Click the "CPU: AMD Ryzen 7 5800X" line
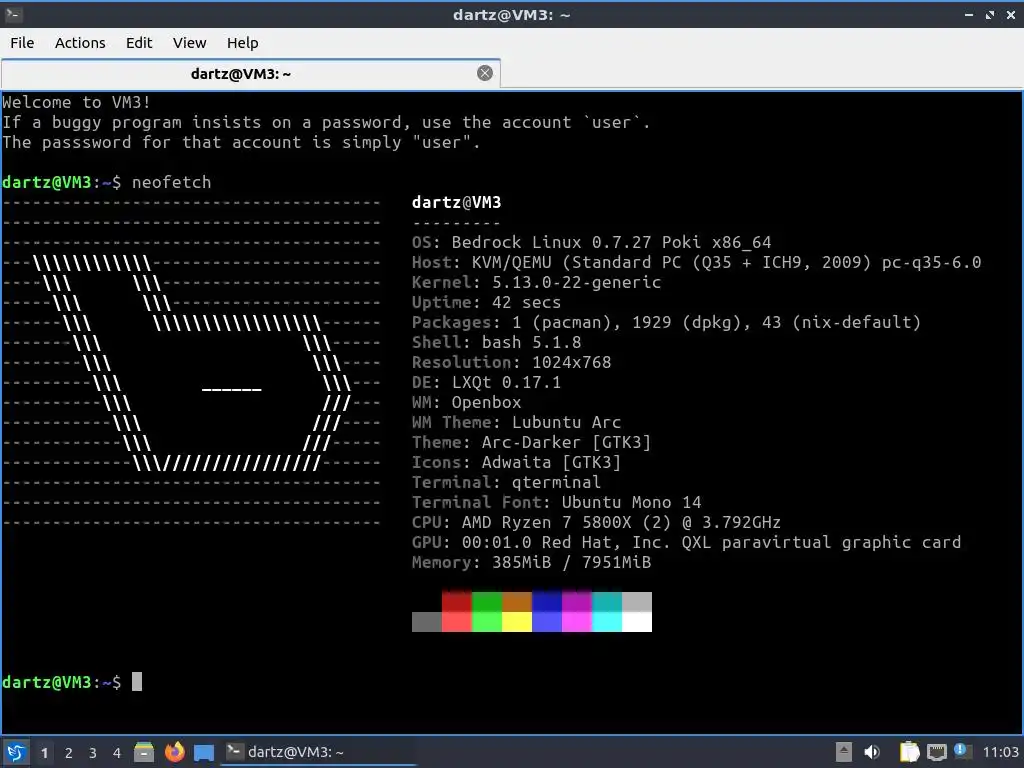 596,522
